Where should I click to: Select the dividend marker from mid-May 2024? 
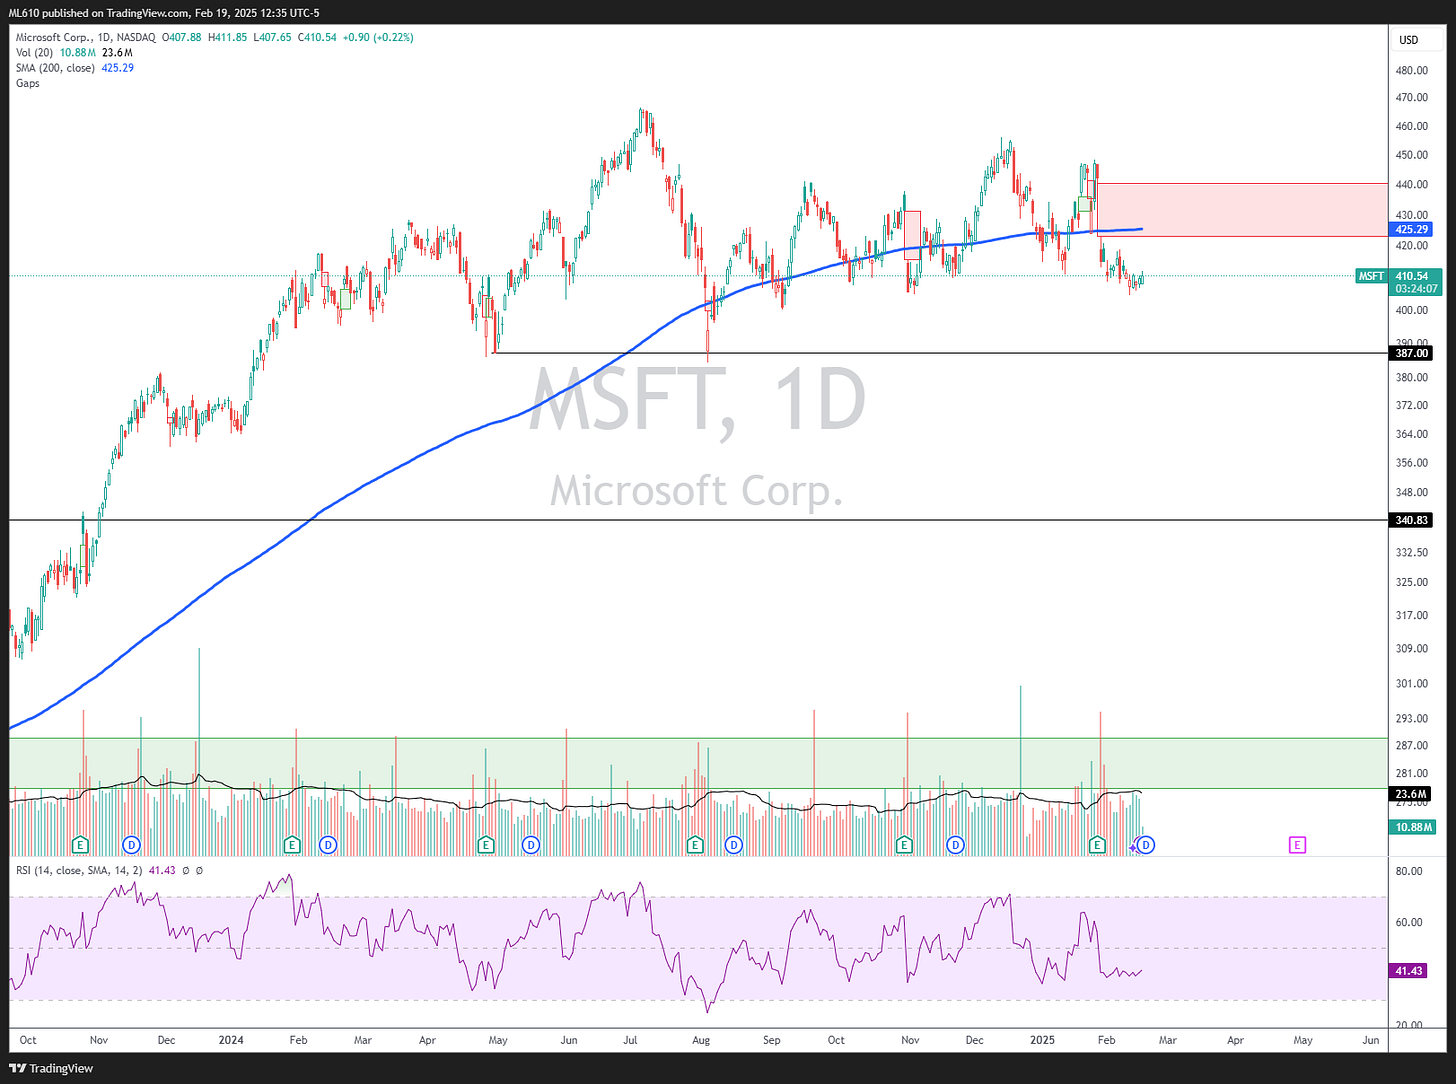[531, 845]
